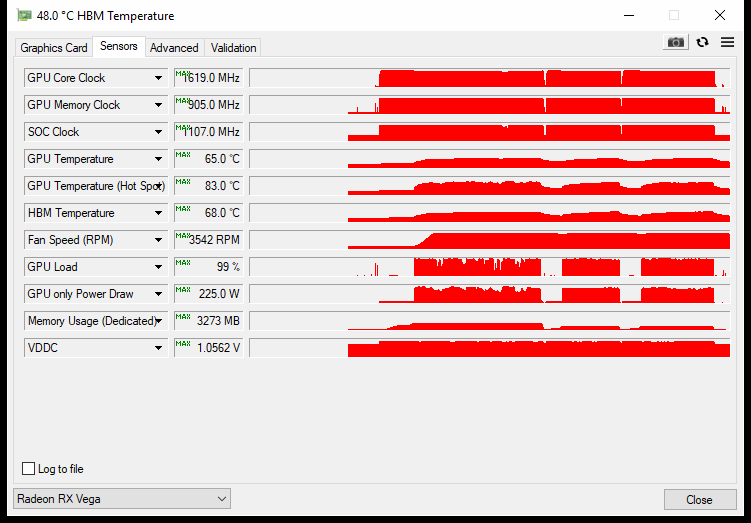Click the Hot Spot temperature history graph
The height and width of the screenshot is (523, 751).
click(x=489, y=186)
